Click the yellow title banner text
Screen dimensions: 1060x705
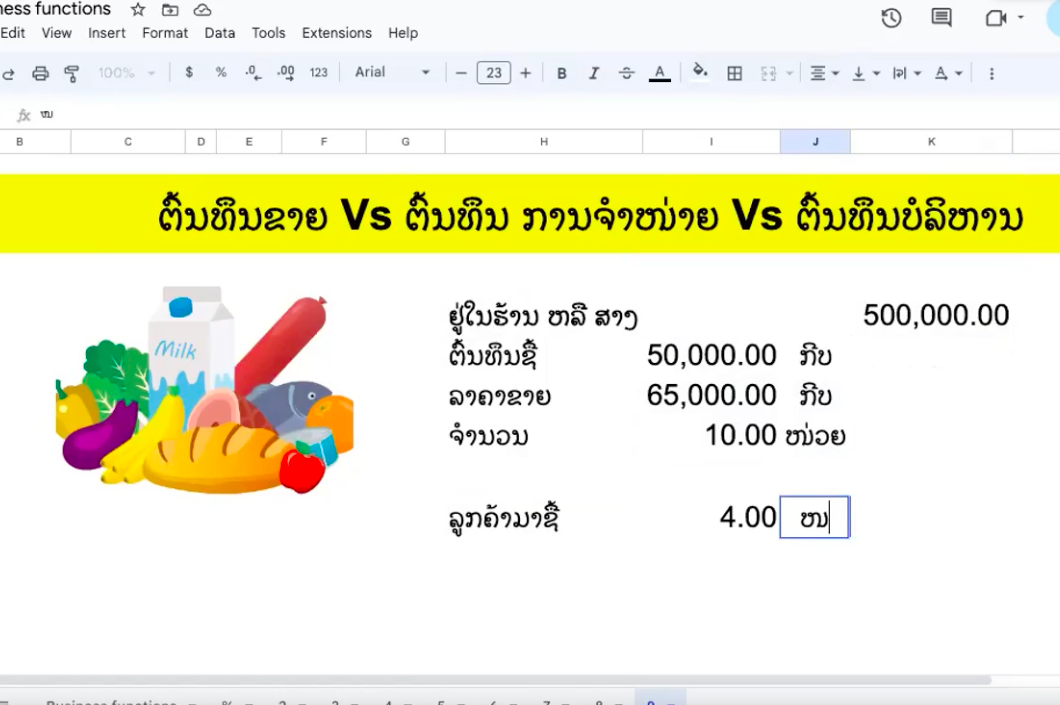pos(590,216)
